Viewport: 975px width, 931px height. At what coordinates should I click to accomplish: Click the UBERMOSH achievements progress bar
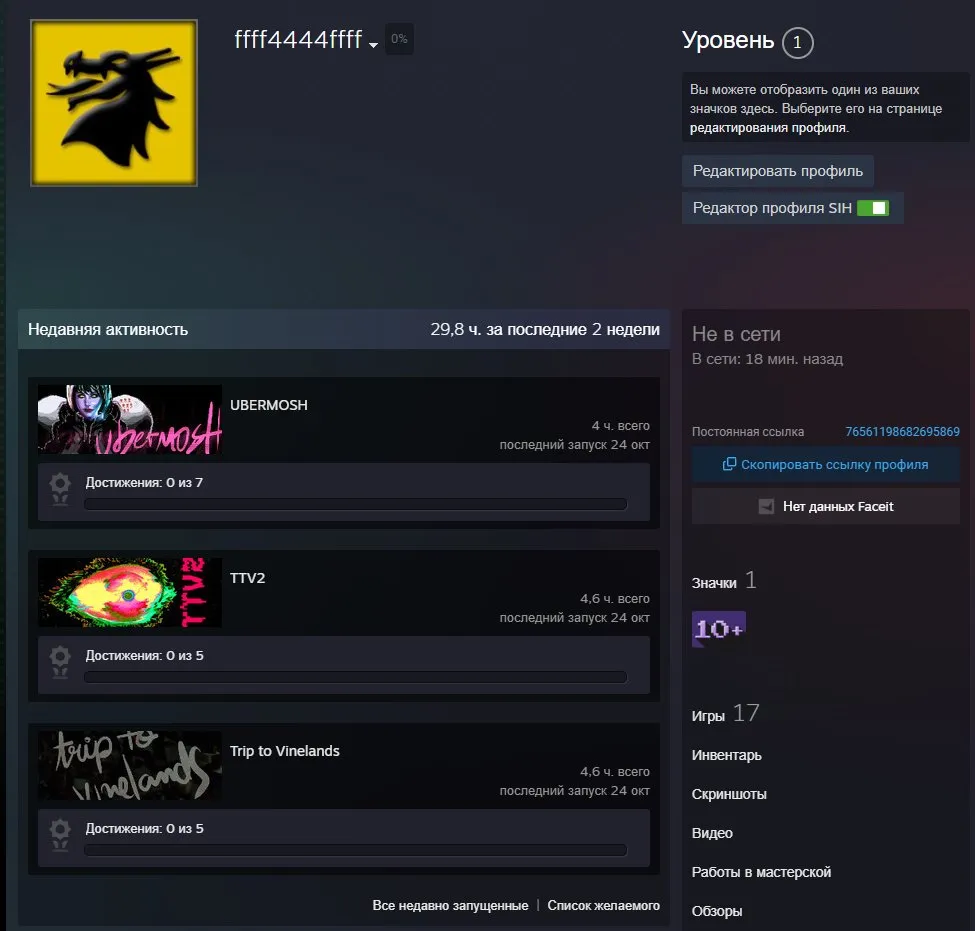pos(355,504)
